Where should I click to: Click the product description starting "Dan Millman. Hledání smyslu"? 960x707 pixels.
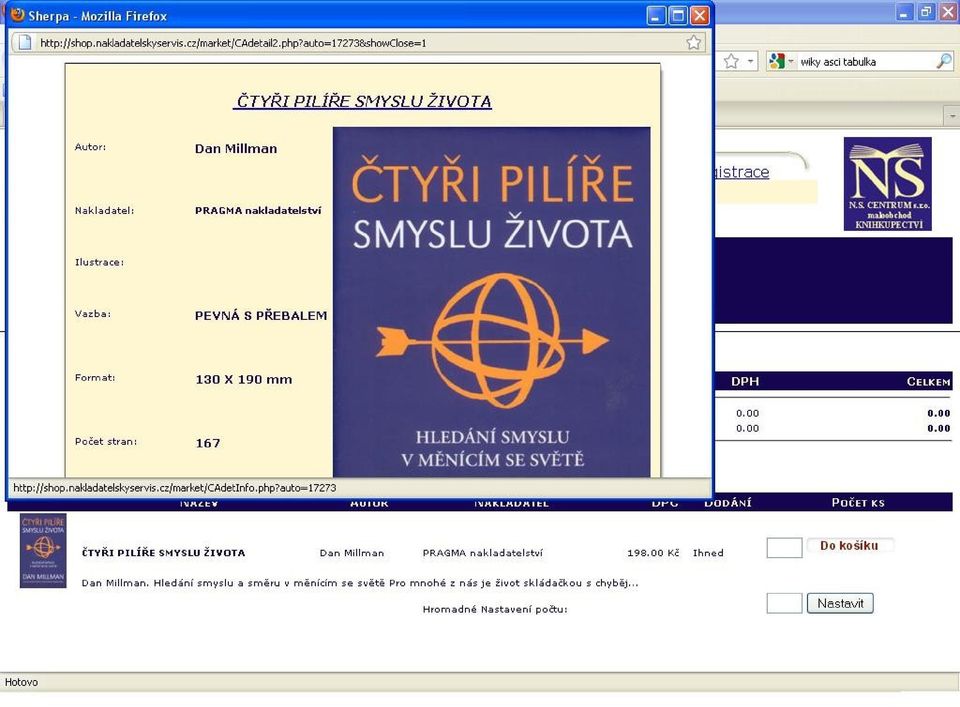pyautogui.click(x=360, y=583)
